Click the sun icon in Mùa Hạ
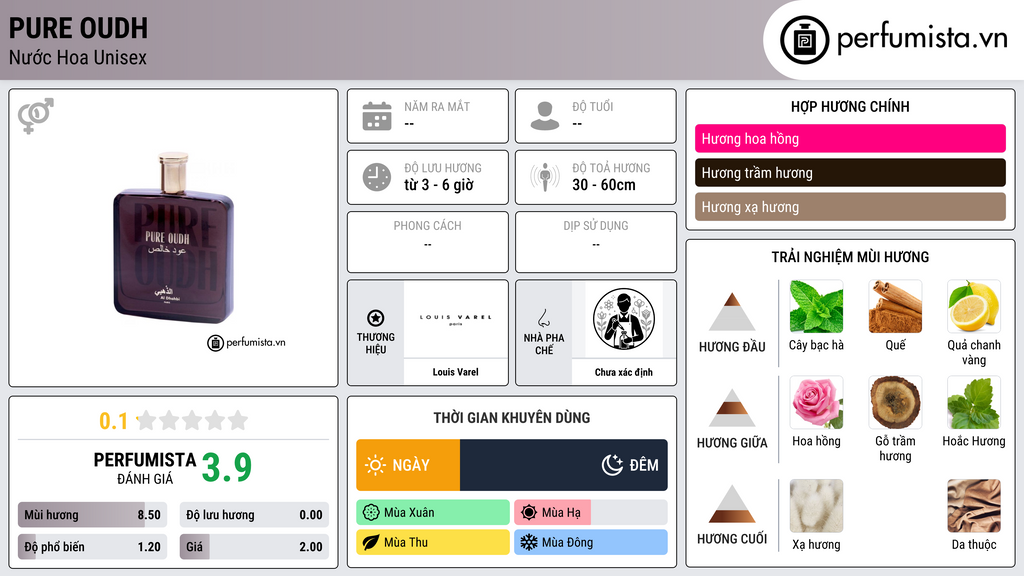The width and height of the screenshot is (1024, 576). [529, 513]
